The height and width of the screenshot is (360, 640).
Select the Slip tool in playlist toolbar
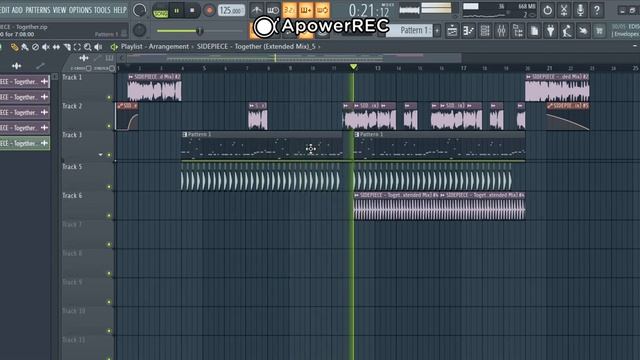click(x=56, y=47)
